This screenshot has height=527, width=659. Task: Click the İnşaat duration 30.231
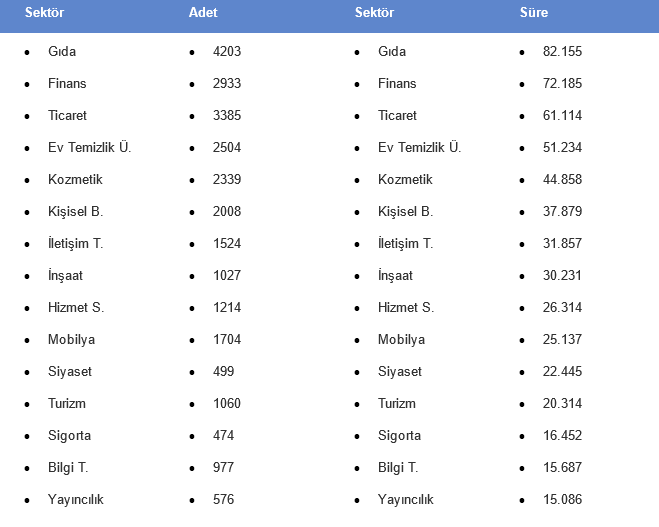tap(563, 275)
